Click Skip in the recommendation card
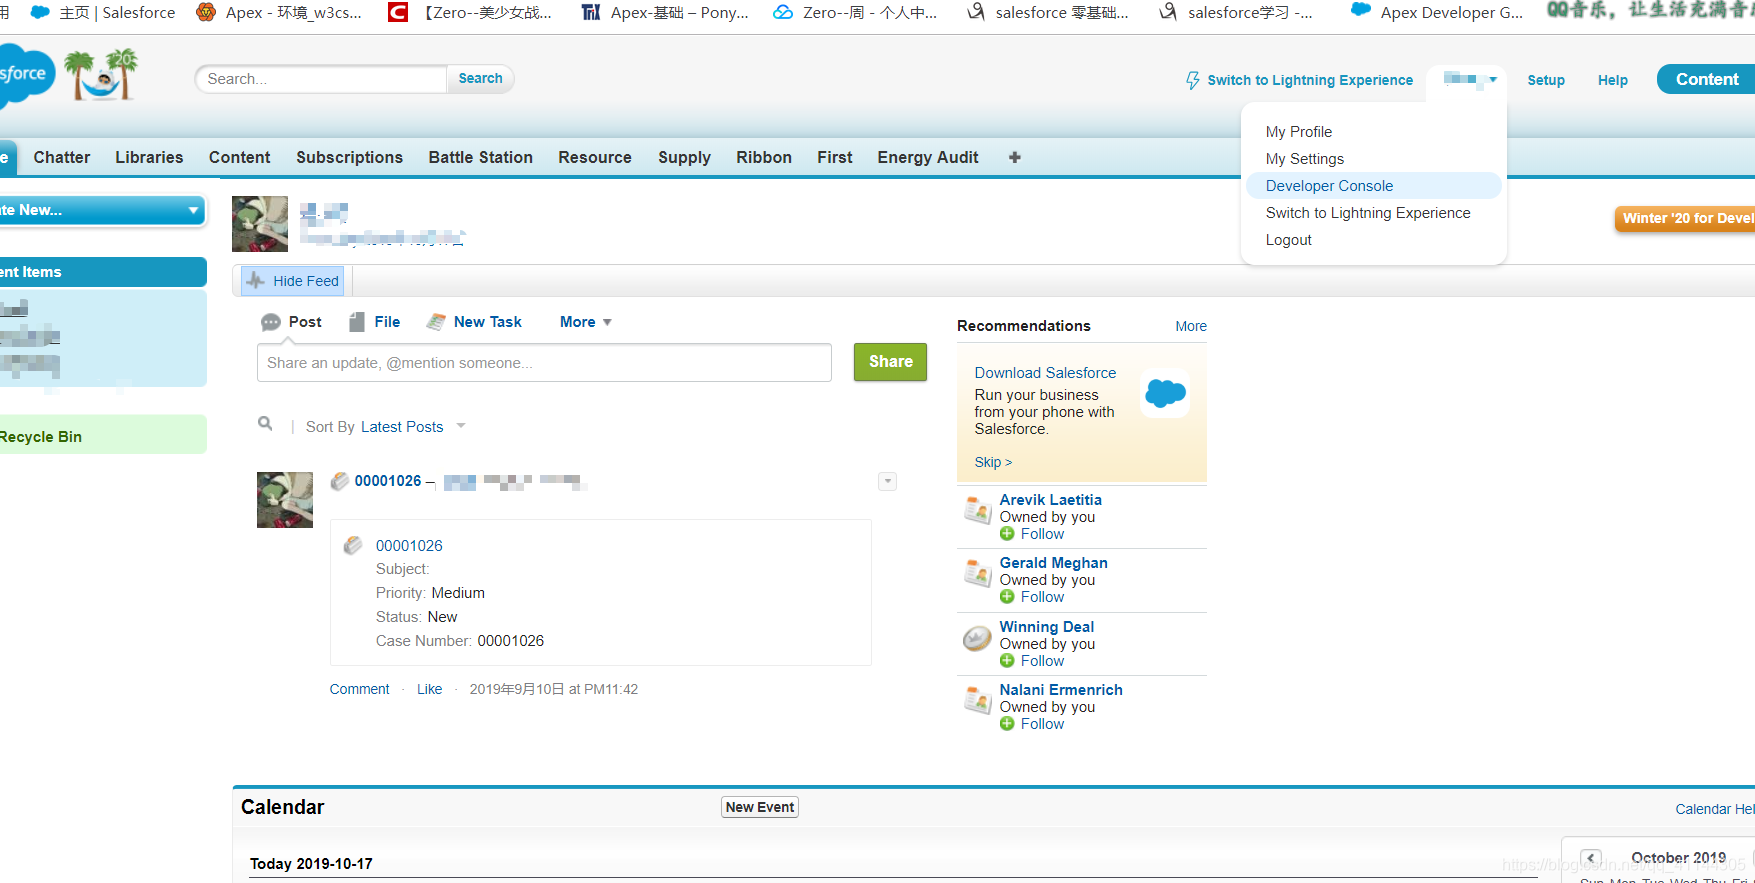 pyautogui.click(x=993, y=462)
